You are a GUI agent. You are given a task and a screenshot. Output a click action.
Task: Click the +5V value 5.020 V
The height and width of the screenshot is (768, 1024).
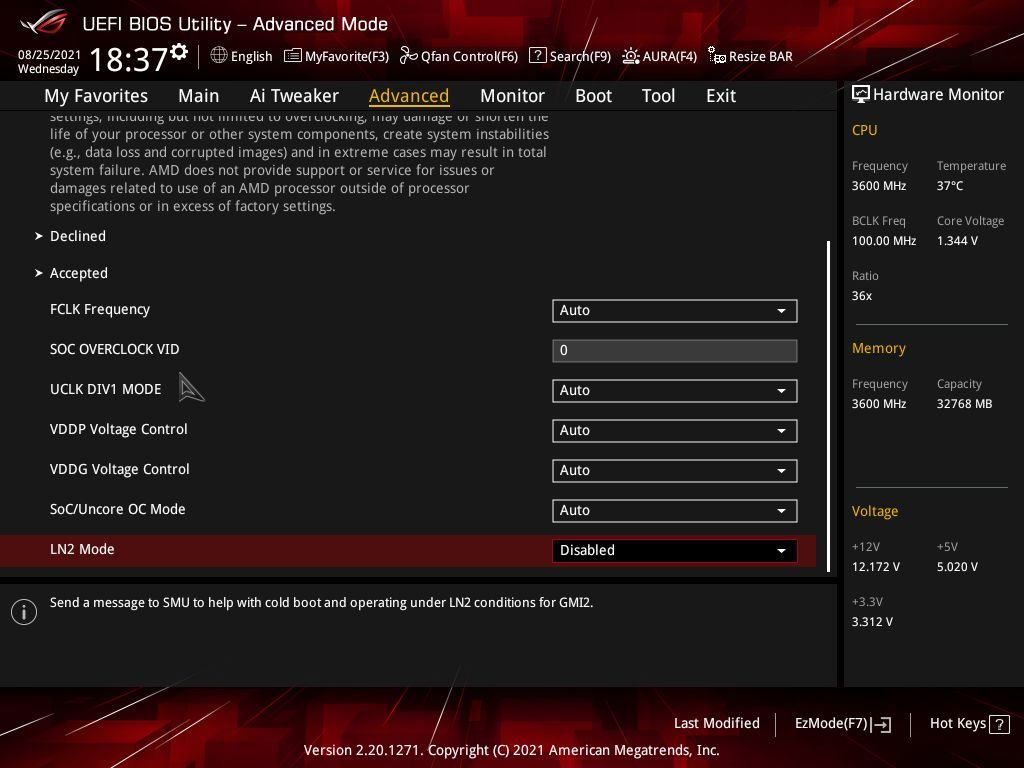point(957,566)
